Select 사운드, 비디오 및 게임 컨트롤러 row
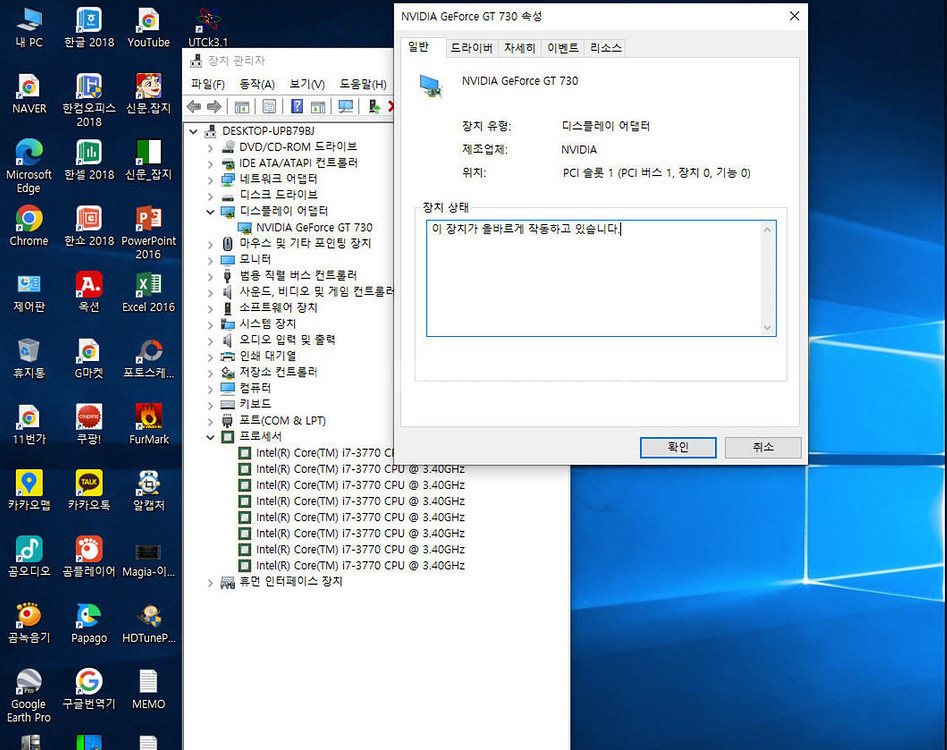Viewport: 947px width, 750px height. pyautogui.click(x=316, y=292)
